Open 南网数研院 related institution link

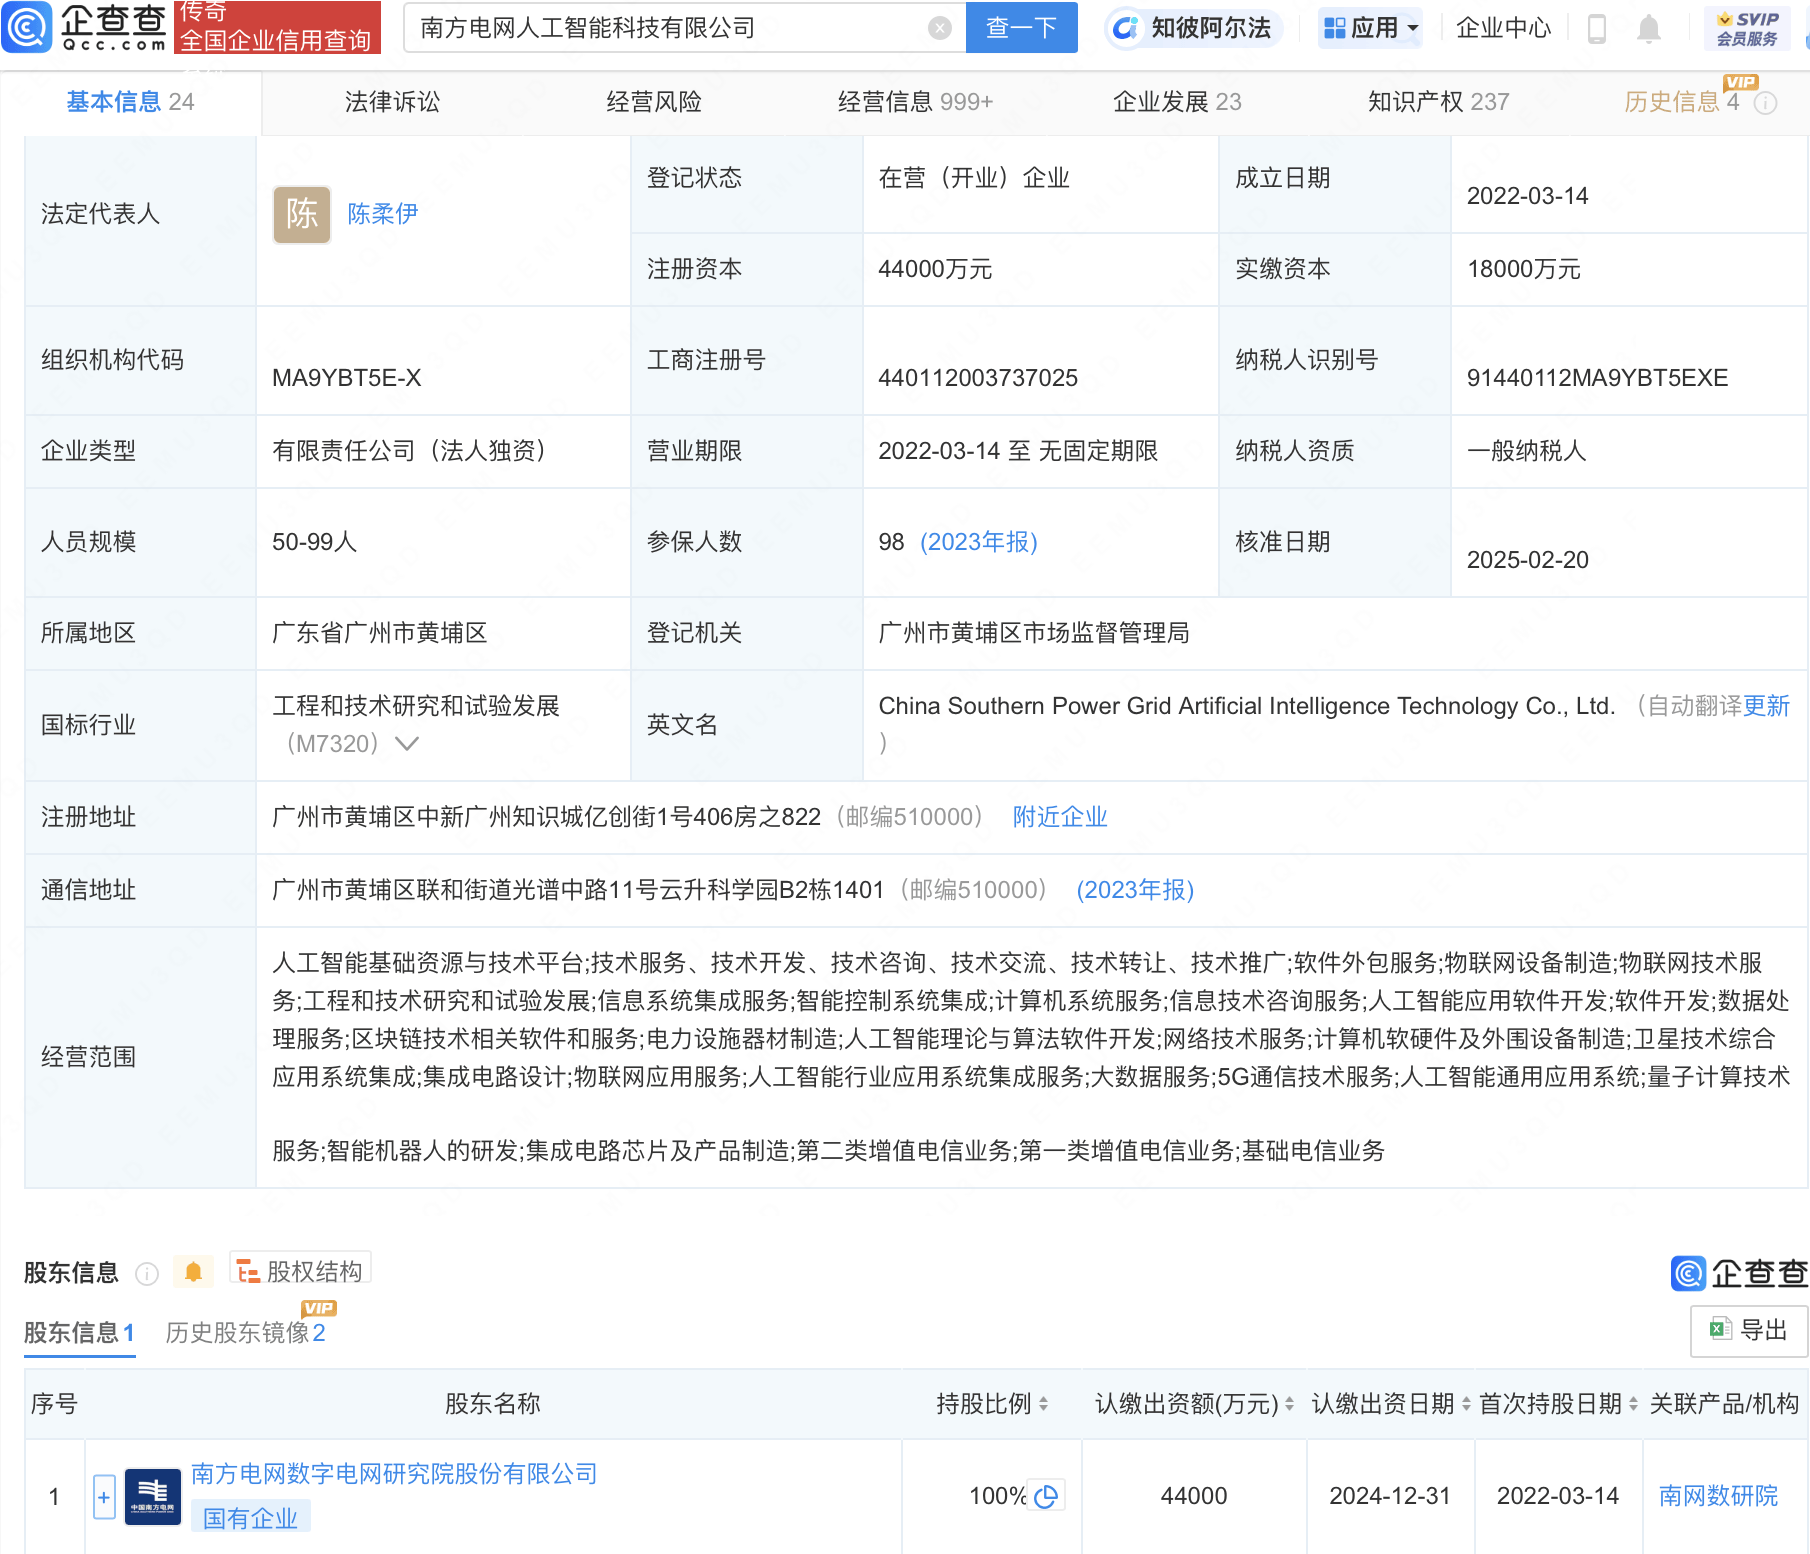click(x=1718, y=1496)
